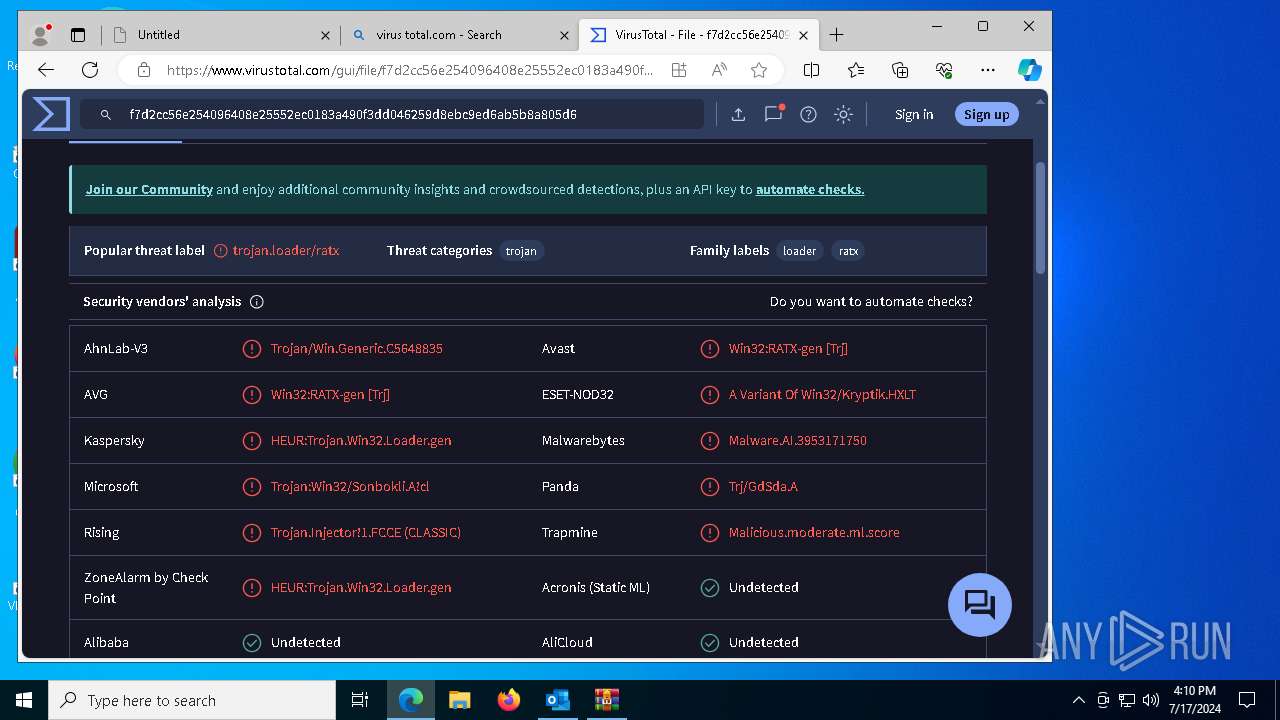The image size is (1280, 720).
Task: Click Malwarebytes result Malware.AI.3953171750
Action: tap(798, 441)
